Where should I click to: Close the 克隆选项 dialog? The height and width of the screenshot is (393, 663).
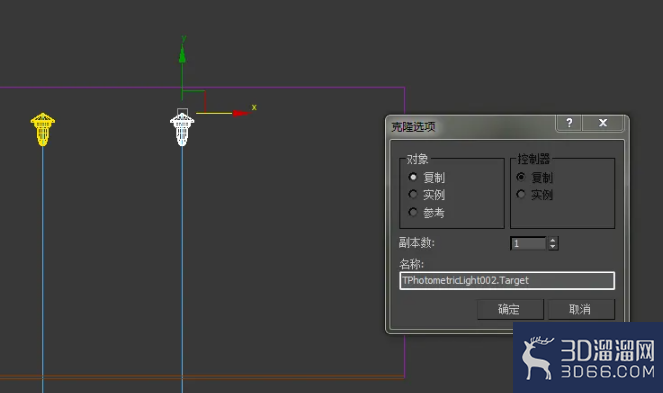pos(603,123)
